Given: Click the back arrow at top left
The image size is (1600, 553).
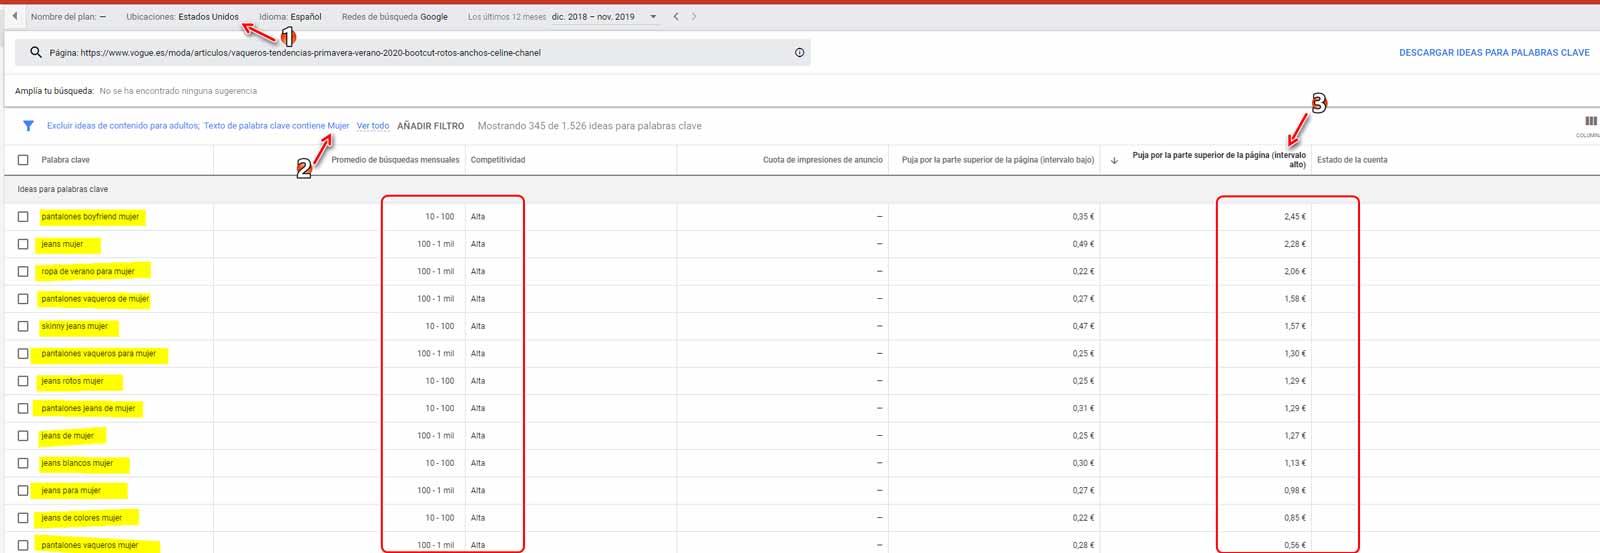Looking at the screenshot, I should pyautogui.click(x=14, y=16).
